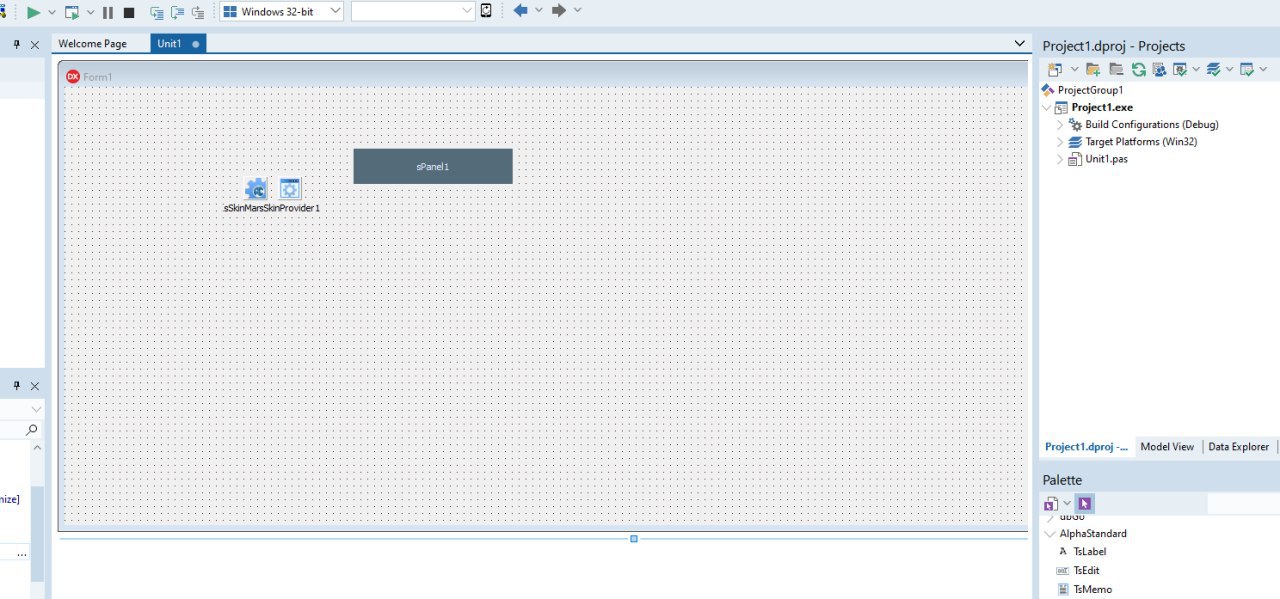1280x599 pixels.
Task: Open the dropdown arrow next to Run
Action: click(52, 12)
